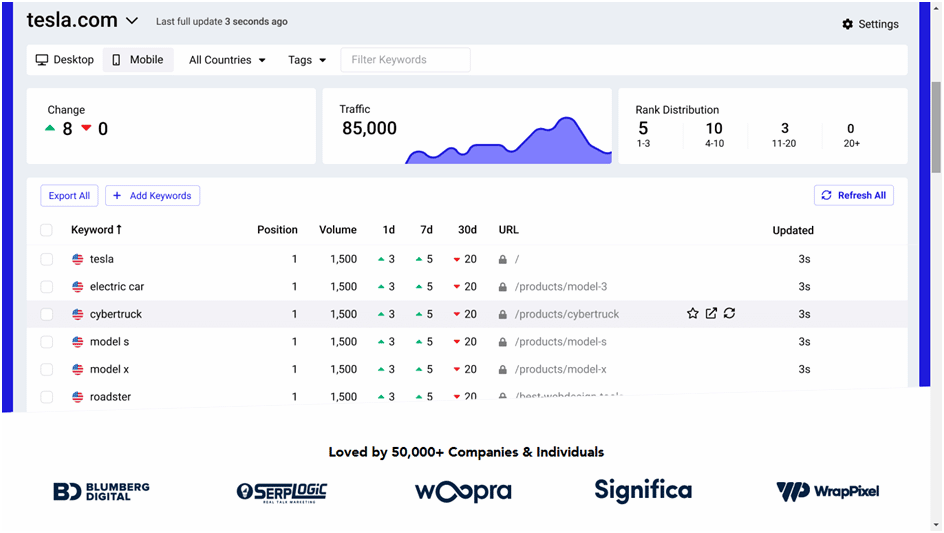The width and height of the screenshot is (944, 533).
Task: Click the 'tesla' keyword text
Action: (x=102, y=259)
